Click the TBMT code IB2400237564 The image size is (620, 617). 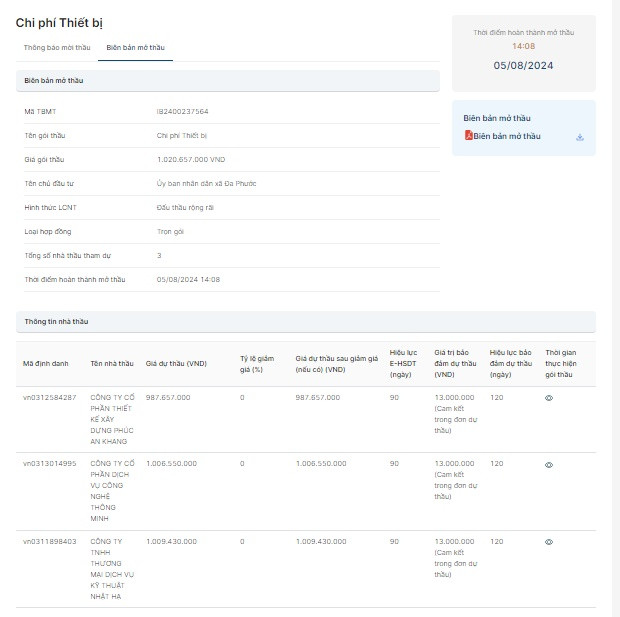pyautogui.click(x=182, y=111)
